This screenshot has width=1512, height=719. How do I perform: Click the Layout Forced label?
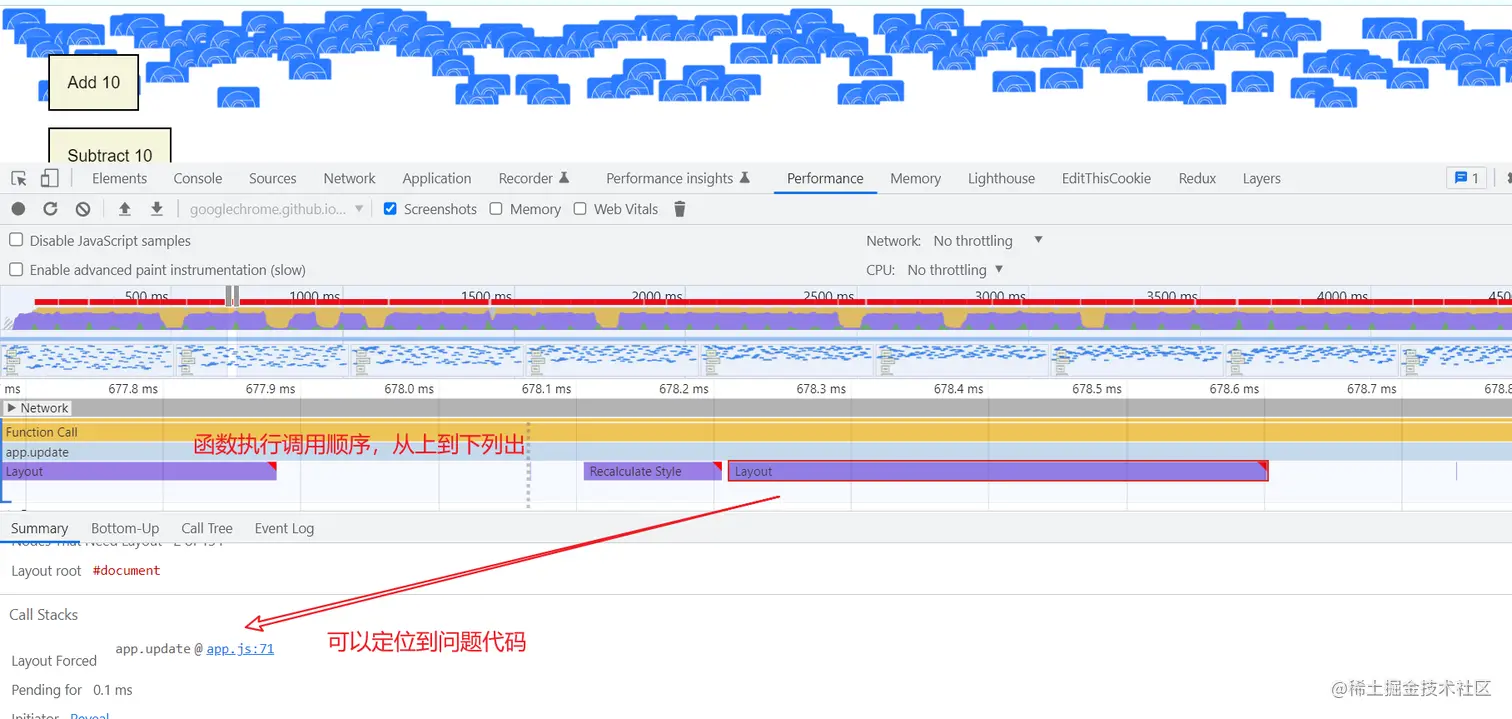[54, 661]
